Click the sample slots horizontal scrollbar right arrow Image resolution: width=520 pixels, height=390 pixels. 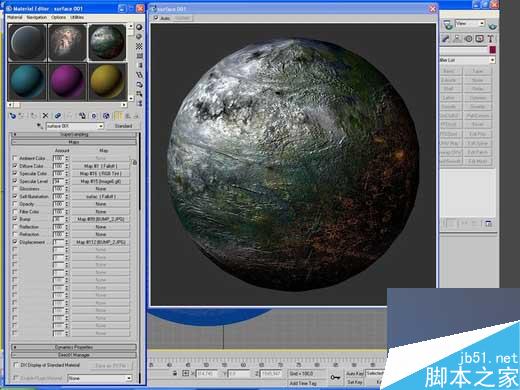click(124, 105)
